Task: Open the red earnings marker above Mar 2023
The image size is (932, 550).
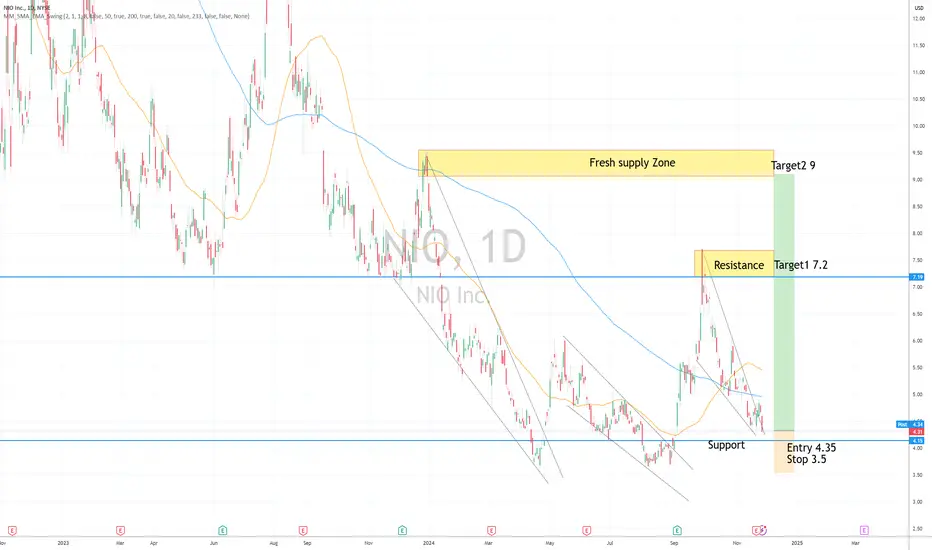Action: [x=120, y=530]
